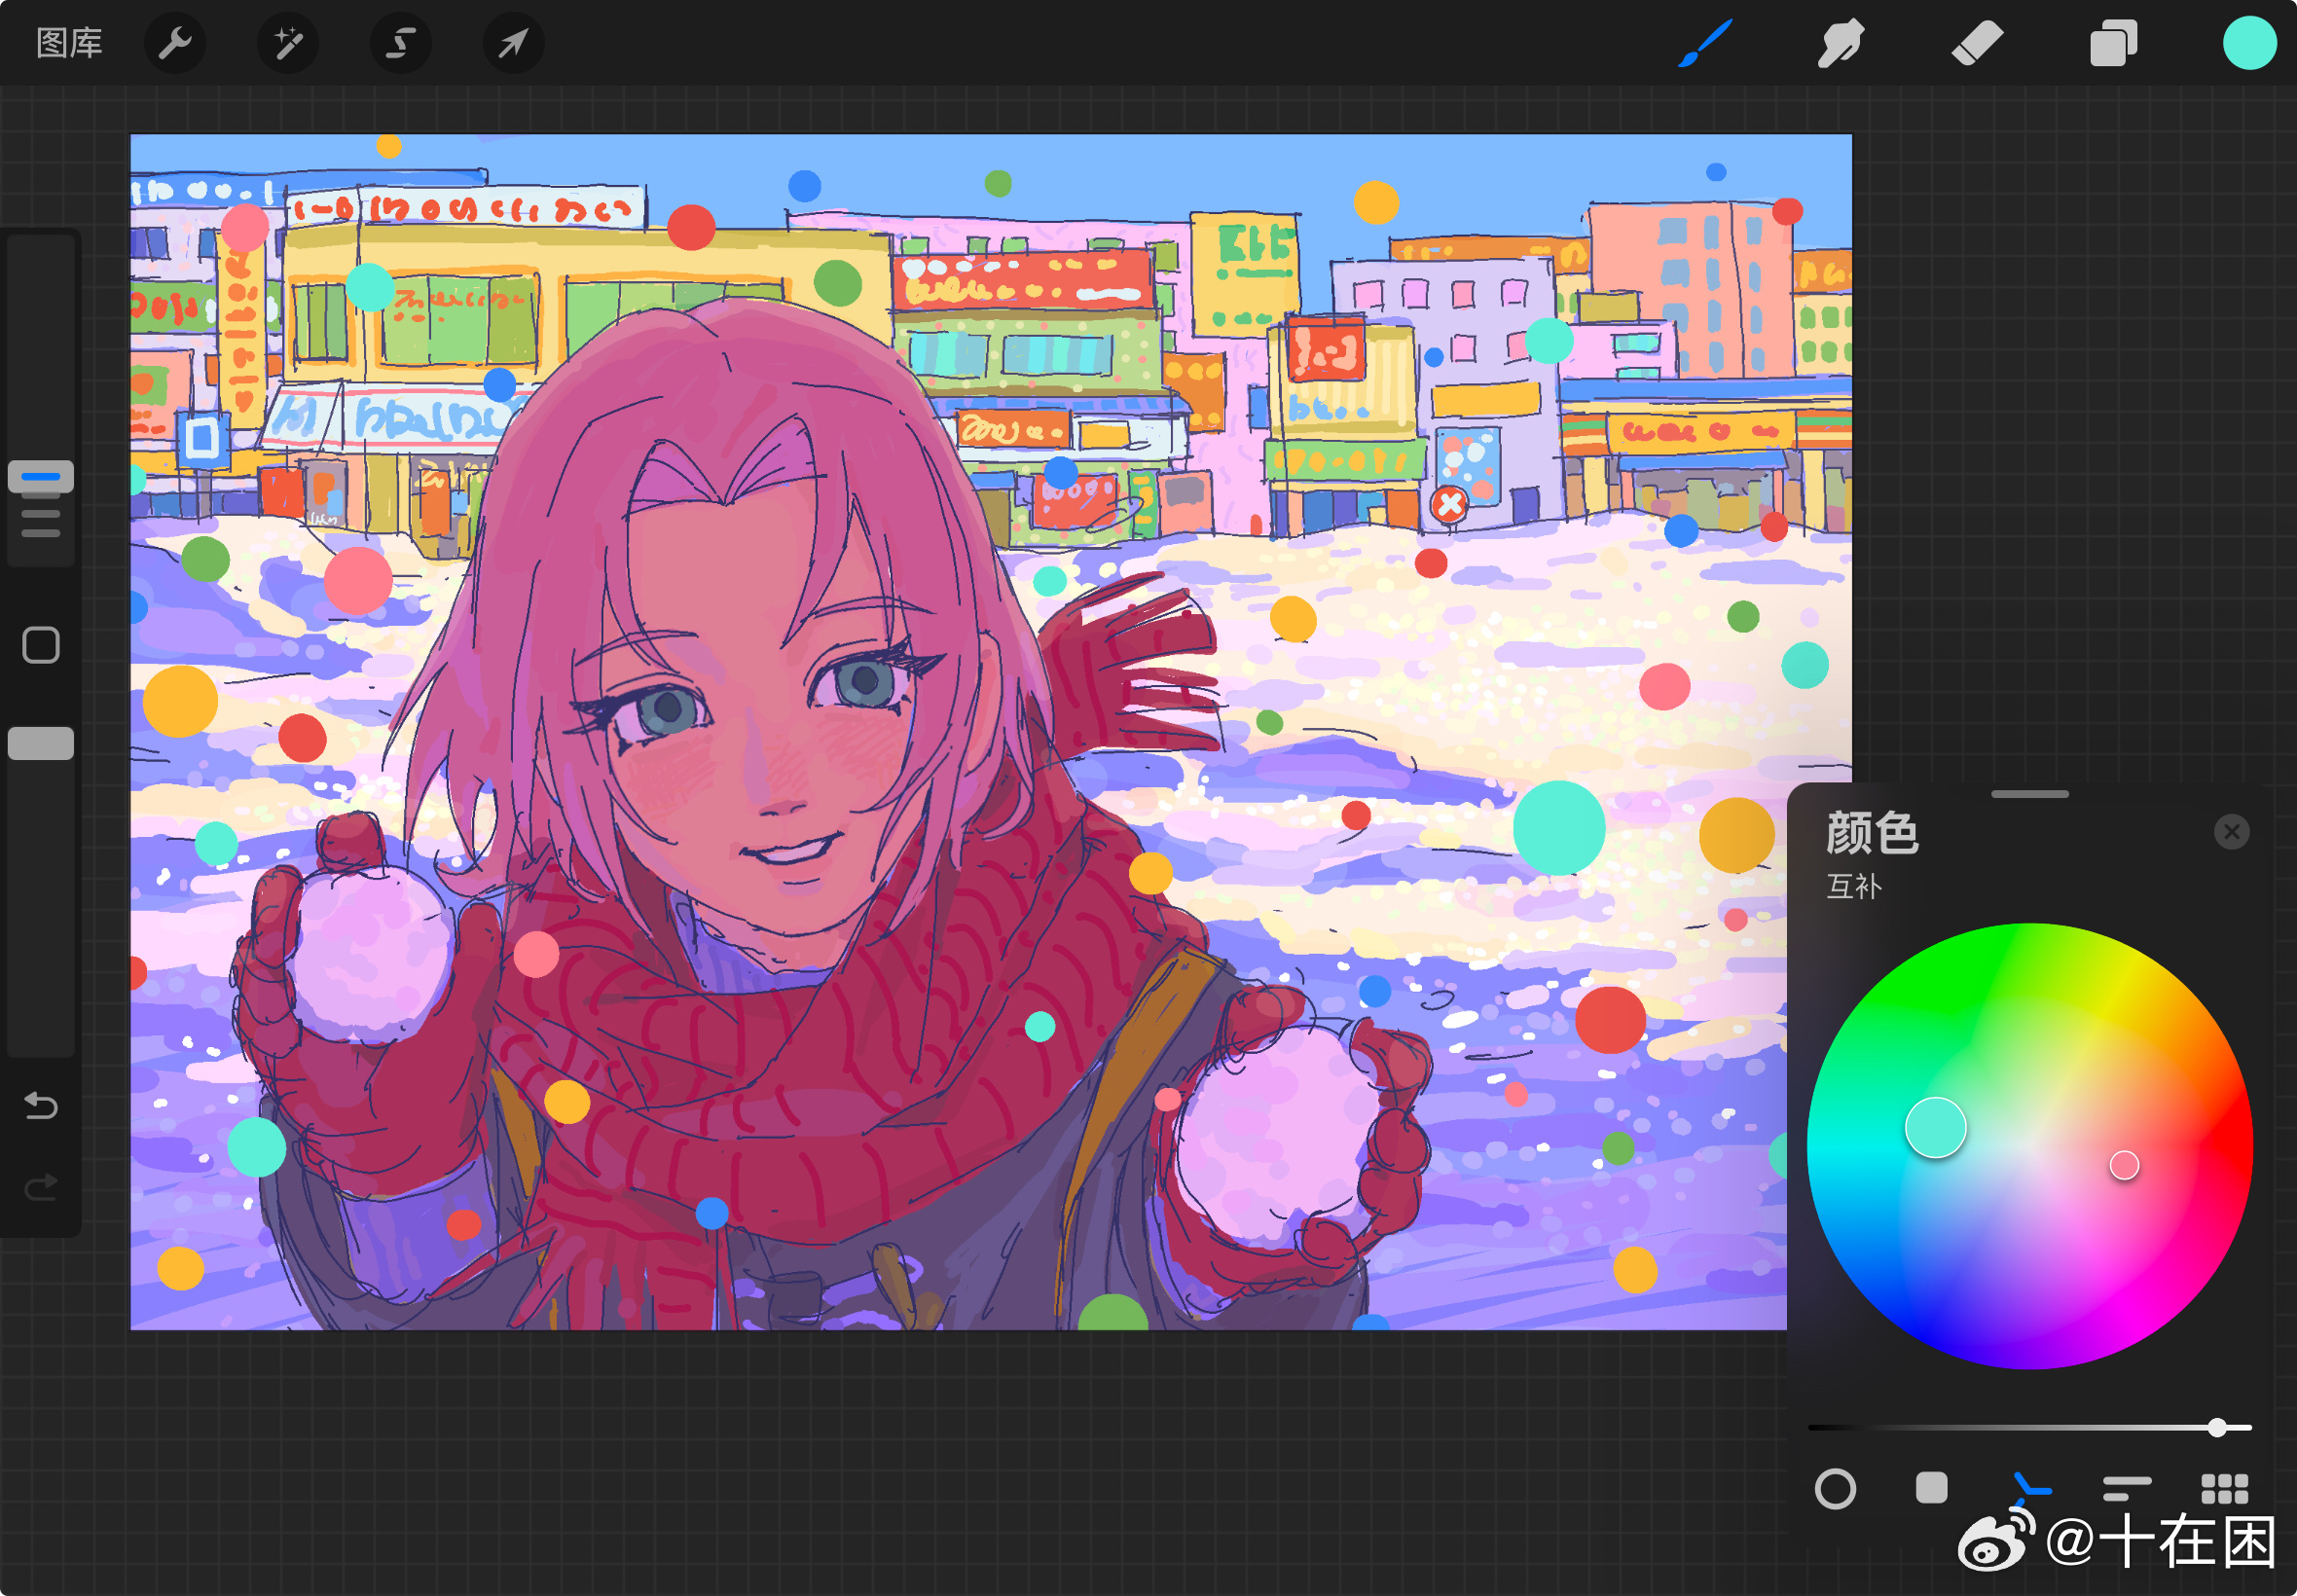This screenshot has height=1596, width=2297.
Task: Select the Smudge finger tool
Action: tap(1840, 43)
